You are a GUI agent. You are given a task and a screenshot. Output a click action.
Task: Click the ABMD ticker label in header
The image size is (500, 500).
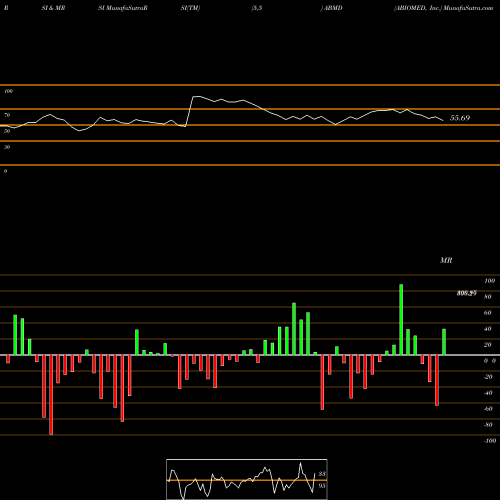point(333,8)
